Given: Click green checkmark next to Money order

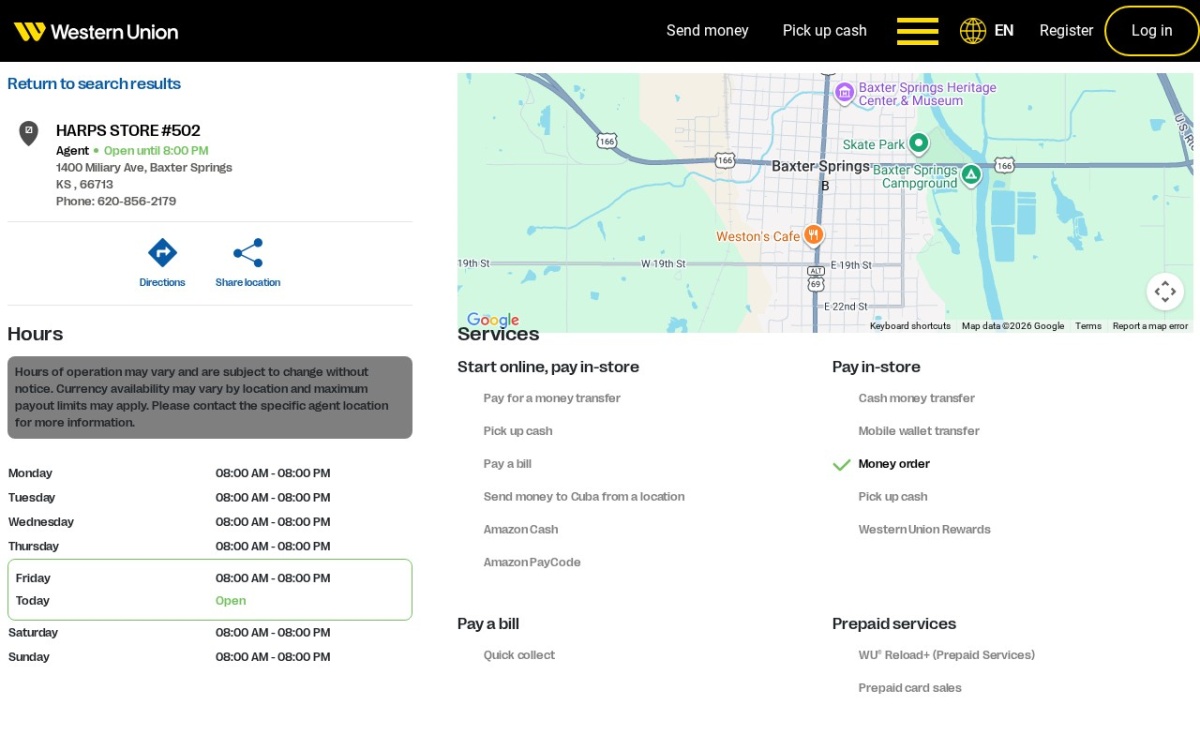Looking at the screenshot, I should tap(842, 464).
